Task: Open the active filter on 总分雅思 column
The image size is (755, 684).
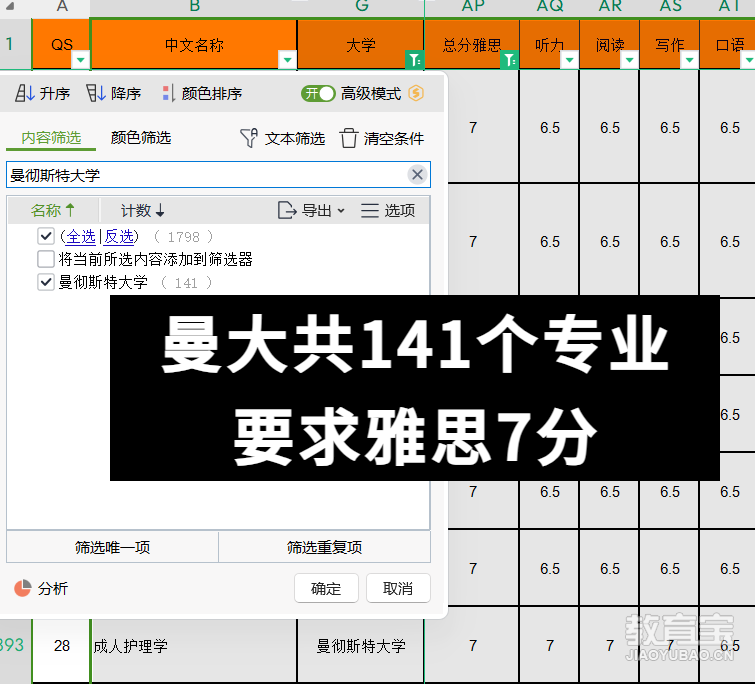Action: (x=509, y=60)
